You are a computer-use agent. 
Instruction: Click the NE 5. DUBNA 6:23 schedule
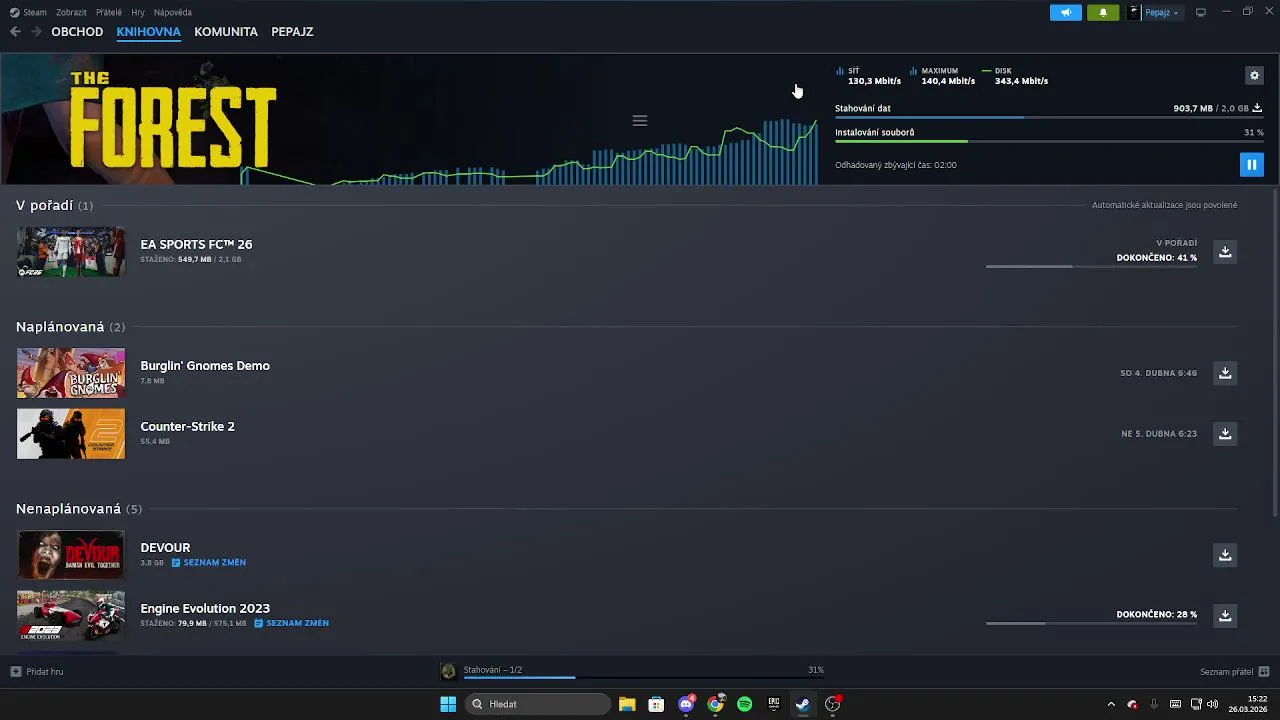pos(1159,434)
